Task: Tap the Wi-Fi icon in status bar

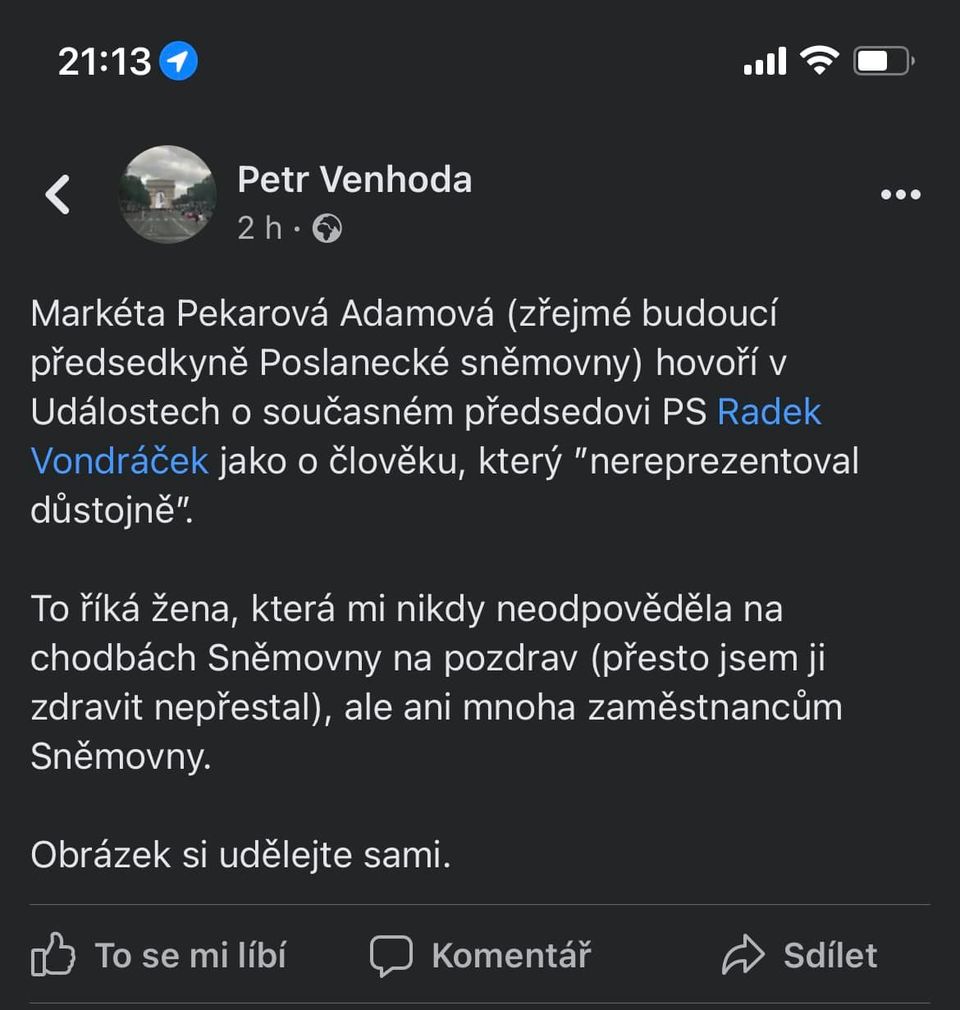Action: (819, 62)
